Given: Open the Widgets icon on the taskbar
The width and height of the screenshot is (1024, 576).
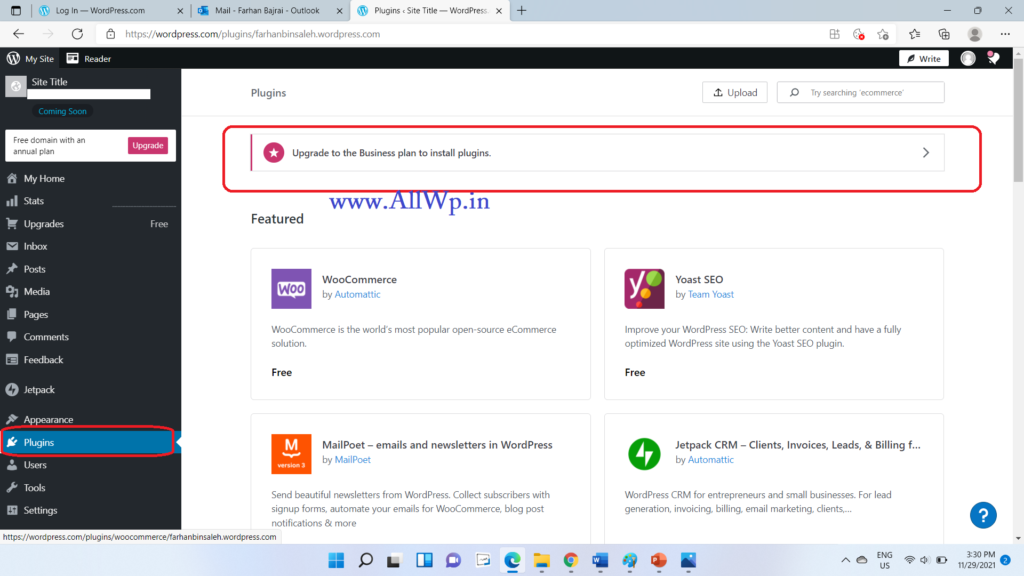Looking at the screenshot, I should pyautogui.click(x=424, y=560).
